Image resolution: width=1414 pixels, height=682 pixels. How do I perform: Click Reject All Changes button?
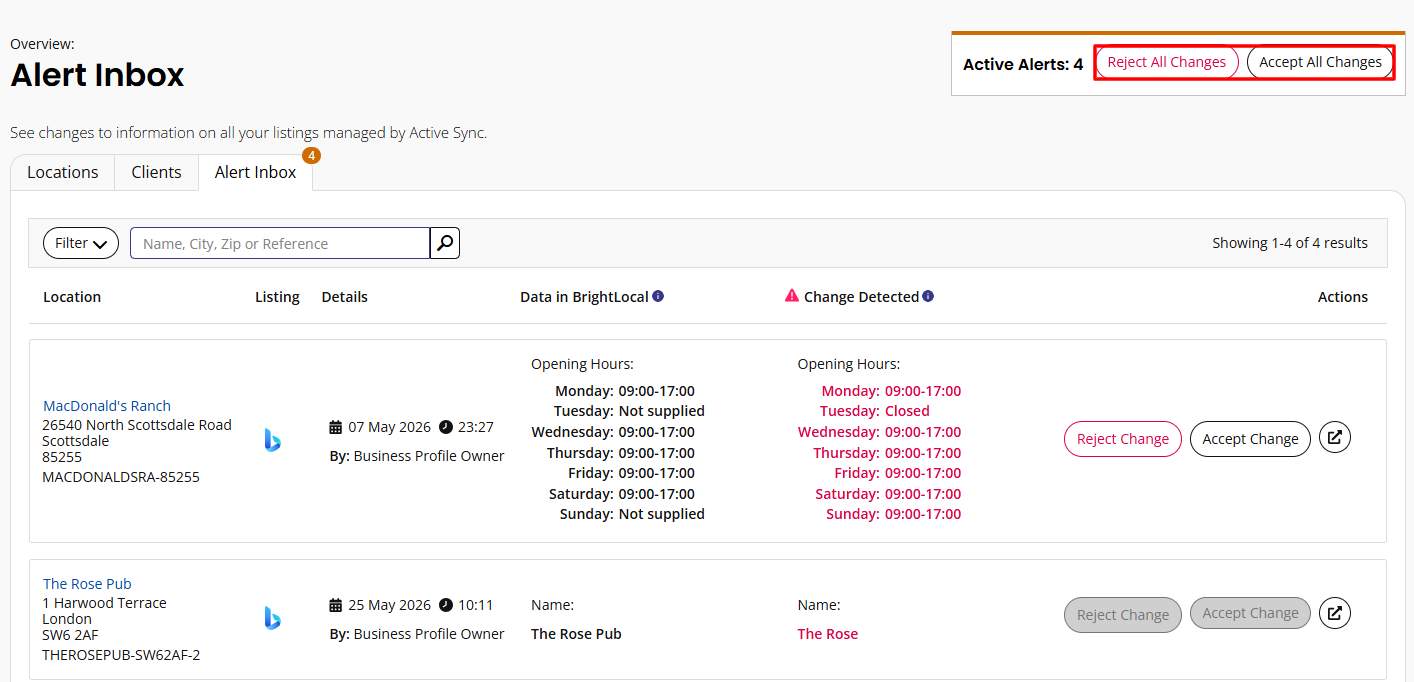pos(1167,62)
